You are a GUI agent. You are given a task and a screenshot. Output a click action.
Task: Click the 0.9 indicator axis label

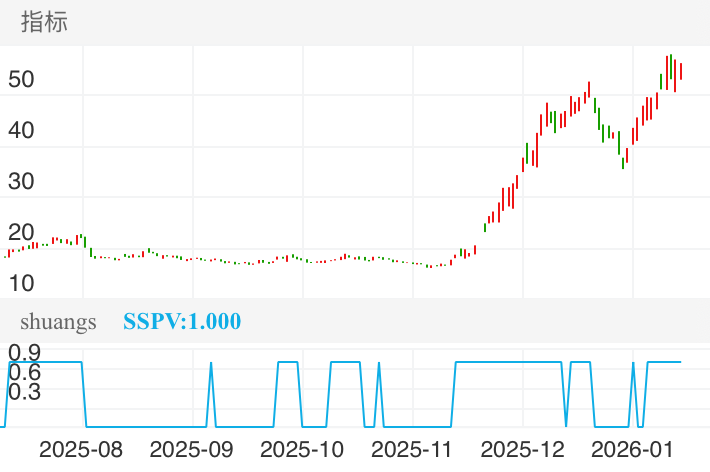tap(24, 352)
